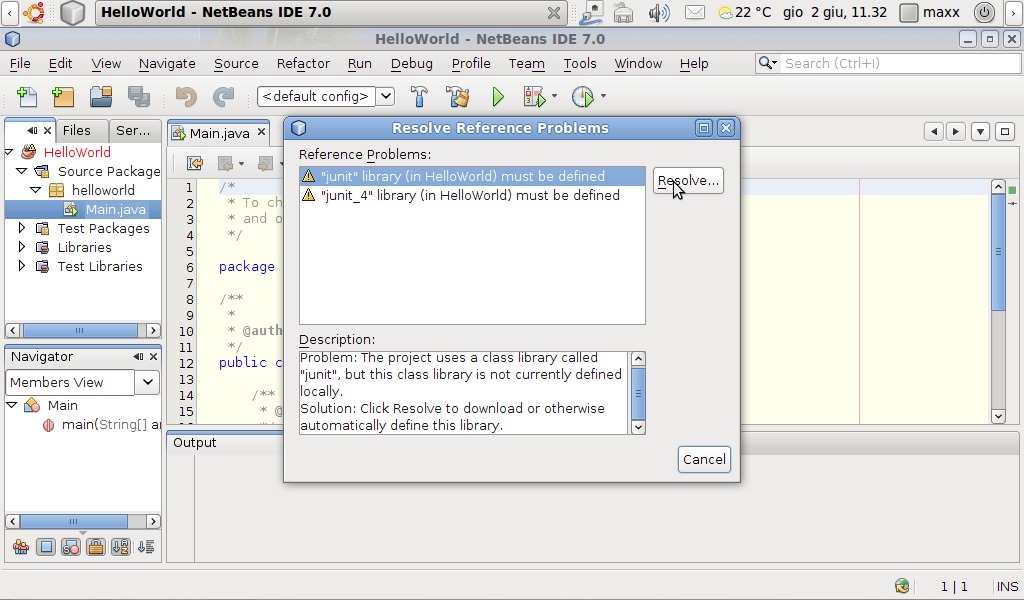Viewport: 1024px width, 600px height.
Task: Toggle Show Non-Public Members in Navigator
Action: pos(95,547)
